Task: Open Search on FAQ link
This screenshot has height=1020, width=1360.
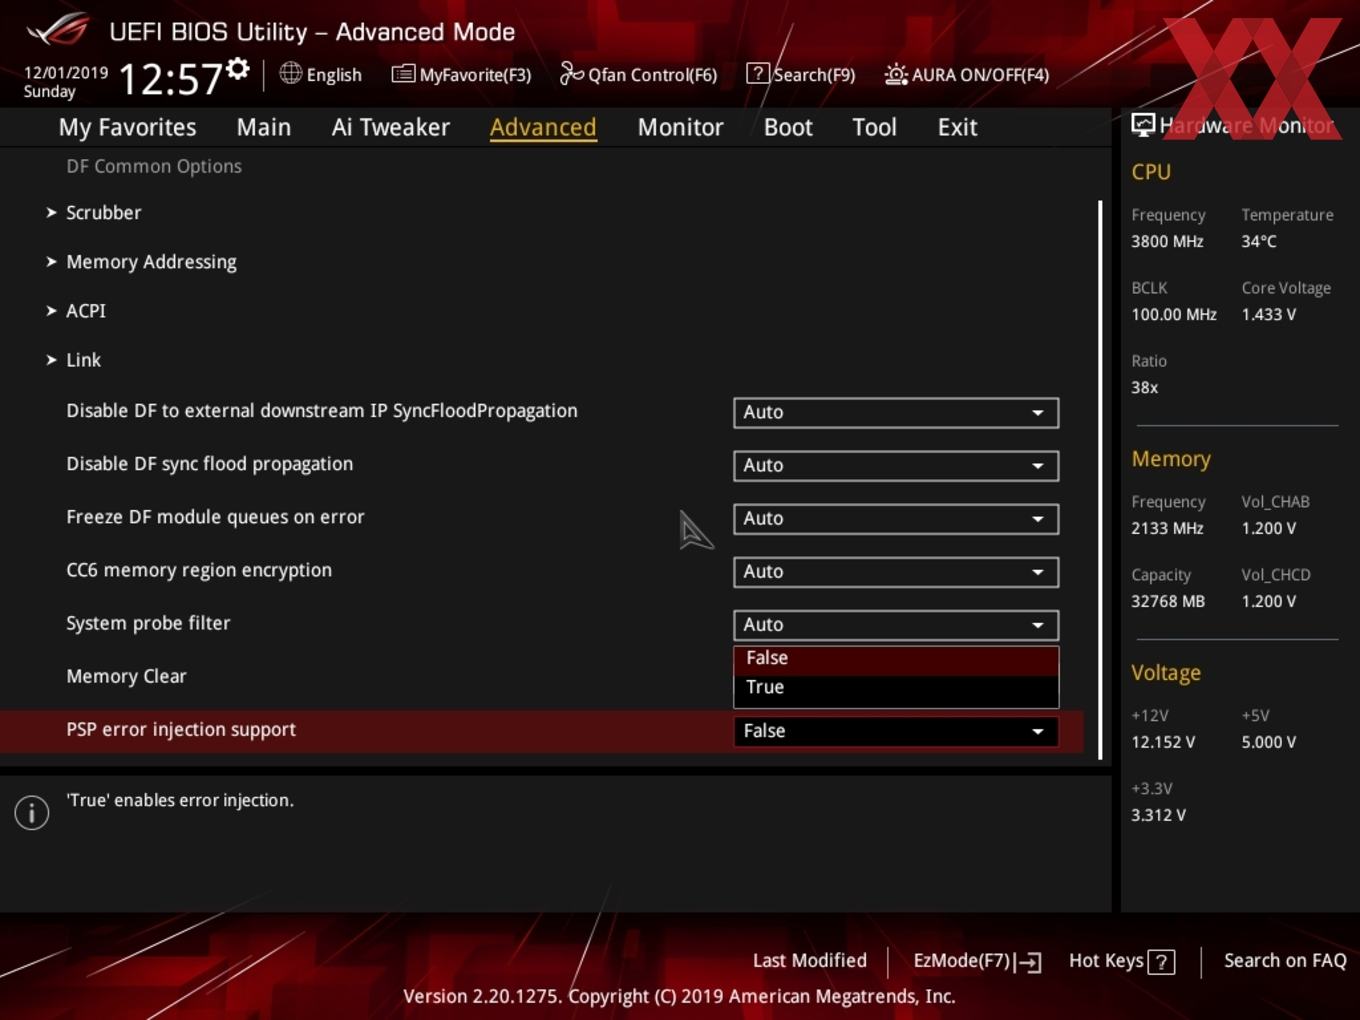Action: 1285,960
